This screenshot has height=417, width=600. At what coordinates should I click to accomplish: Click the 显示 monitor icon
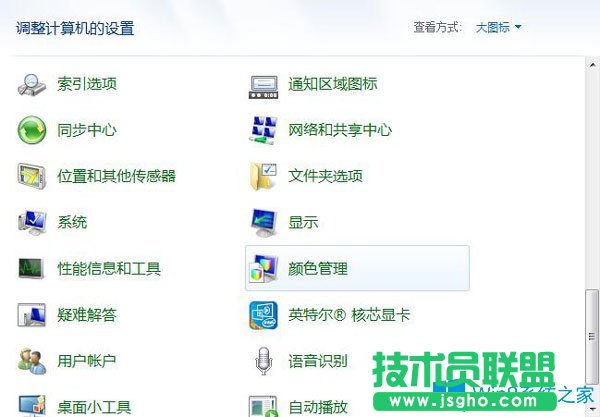264,223
